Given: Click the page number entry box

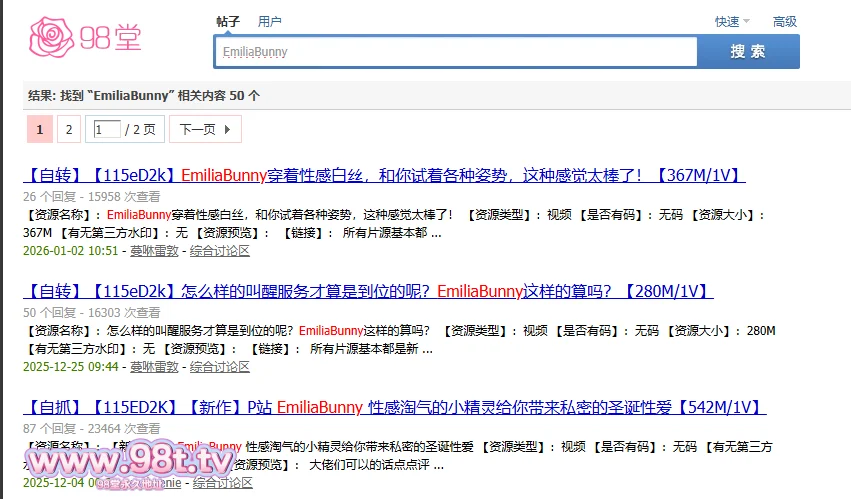Looking at the screenshot, I should pos(107,129).
